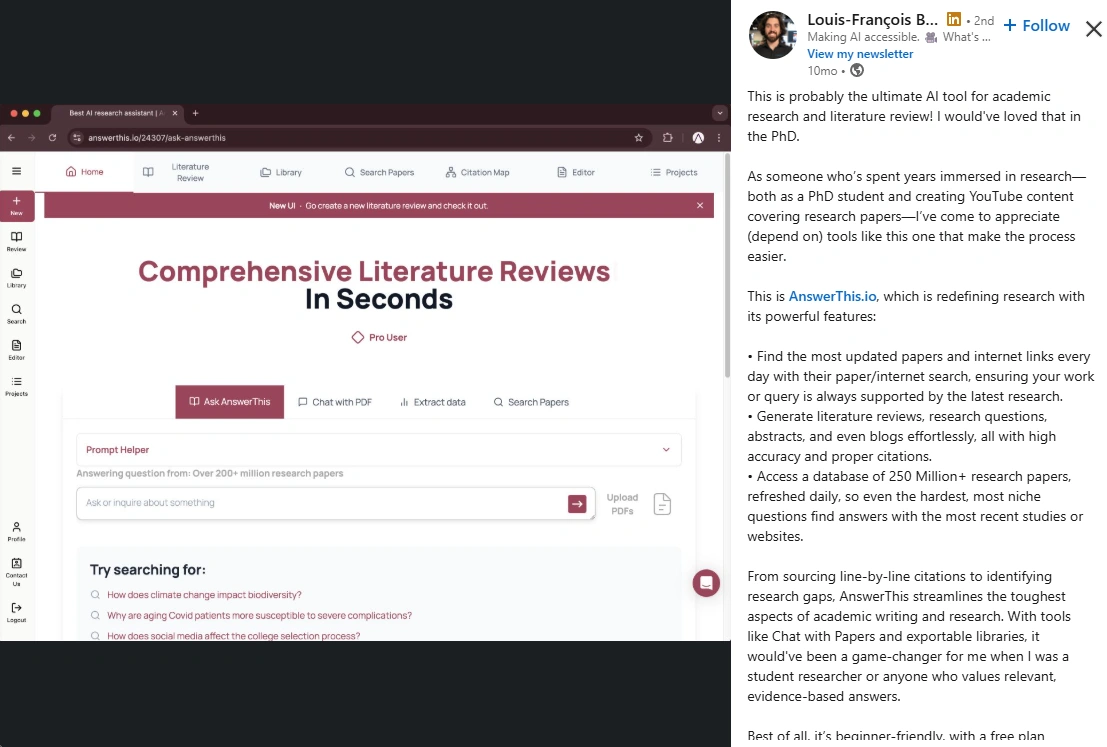
Task: Click the Pro User badge
Action: pos(379,337)
